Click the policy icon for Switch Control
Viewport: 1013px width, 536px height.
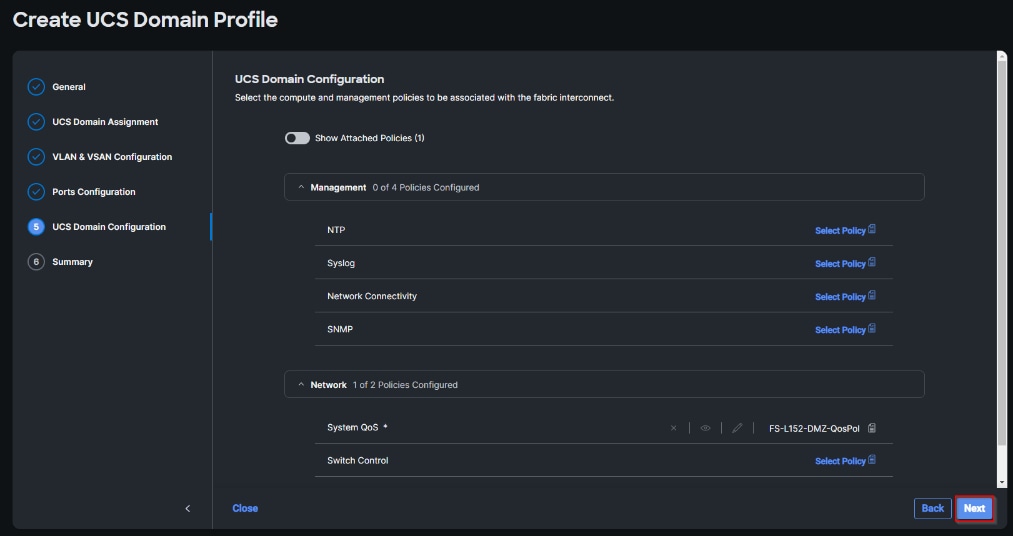pyautogui.click(x=872, y=460)
